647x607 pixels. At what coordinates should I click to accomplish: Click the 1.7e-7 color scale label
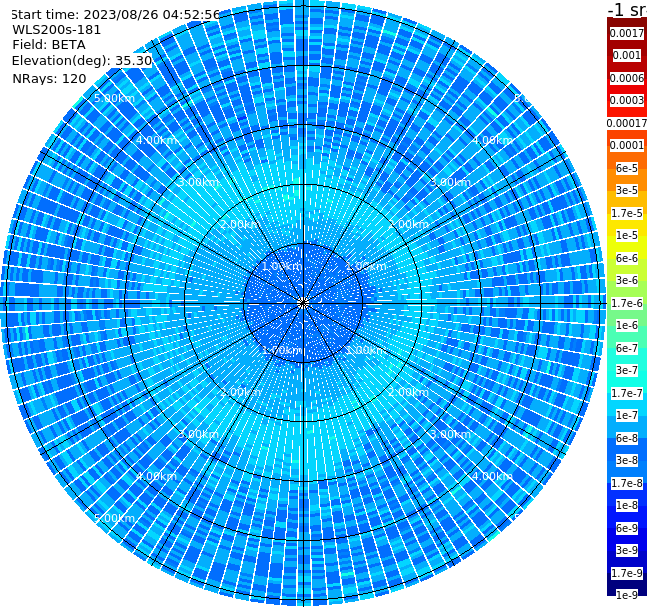(627, 393)
